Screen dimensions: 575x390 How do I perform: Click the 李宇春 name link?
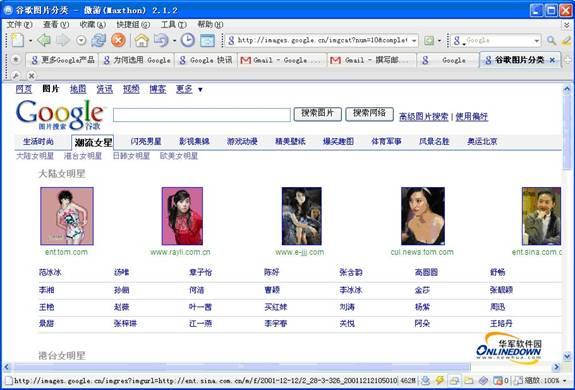pos(276,324)
